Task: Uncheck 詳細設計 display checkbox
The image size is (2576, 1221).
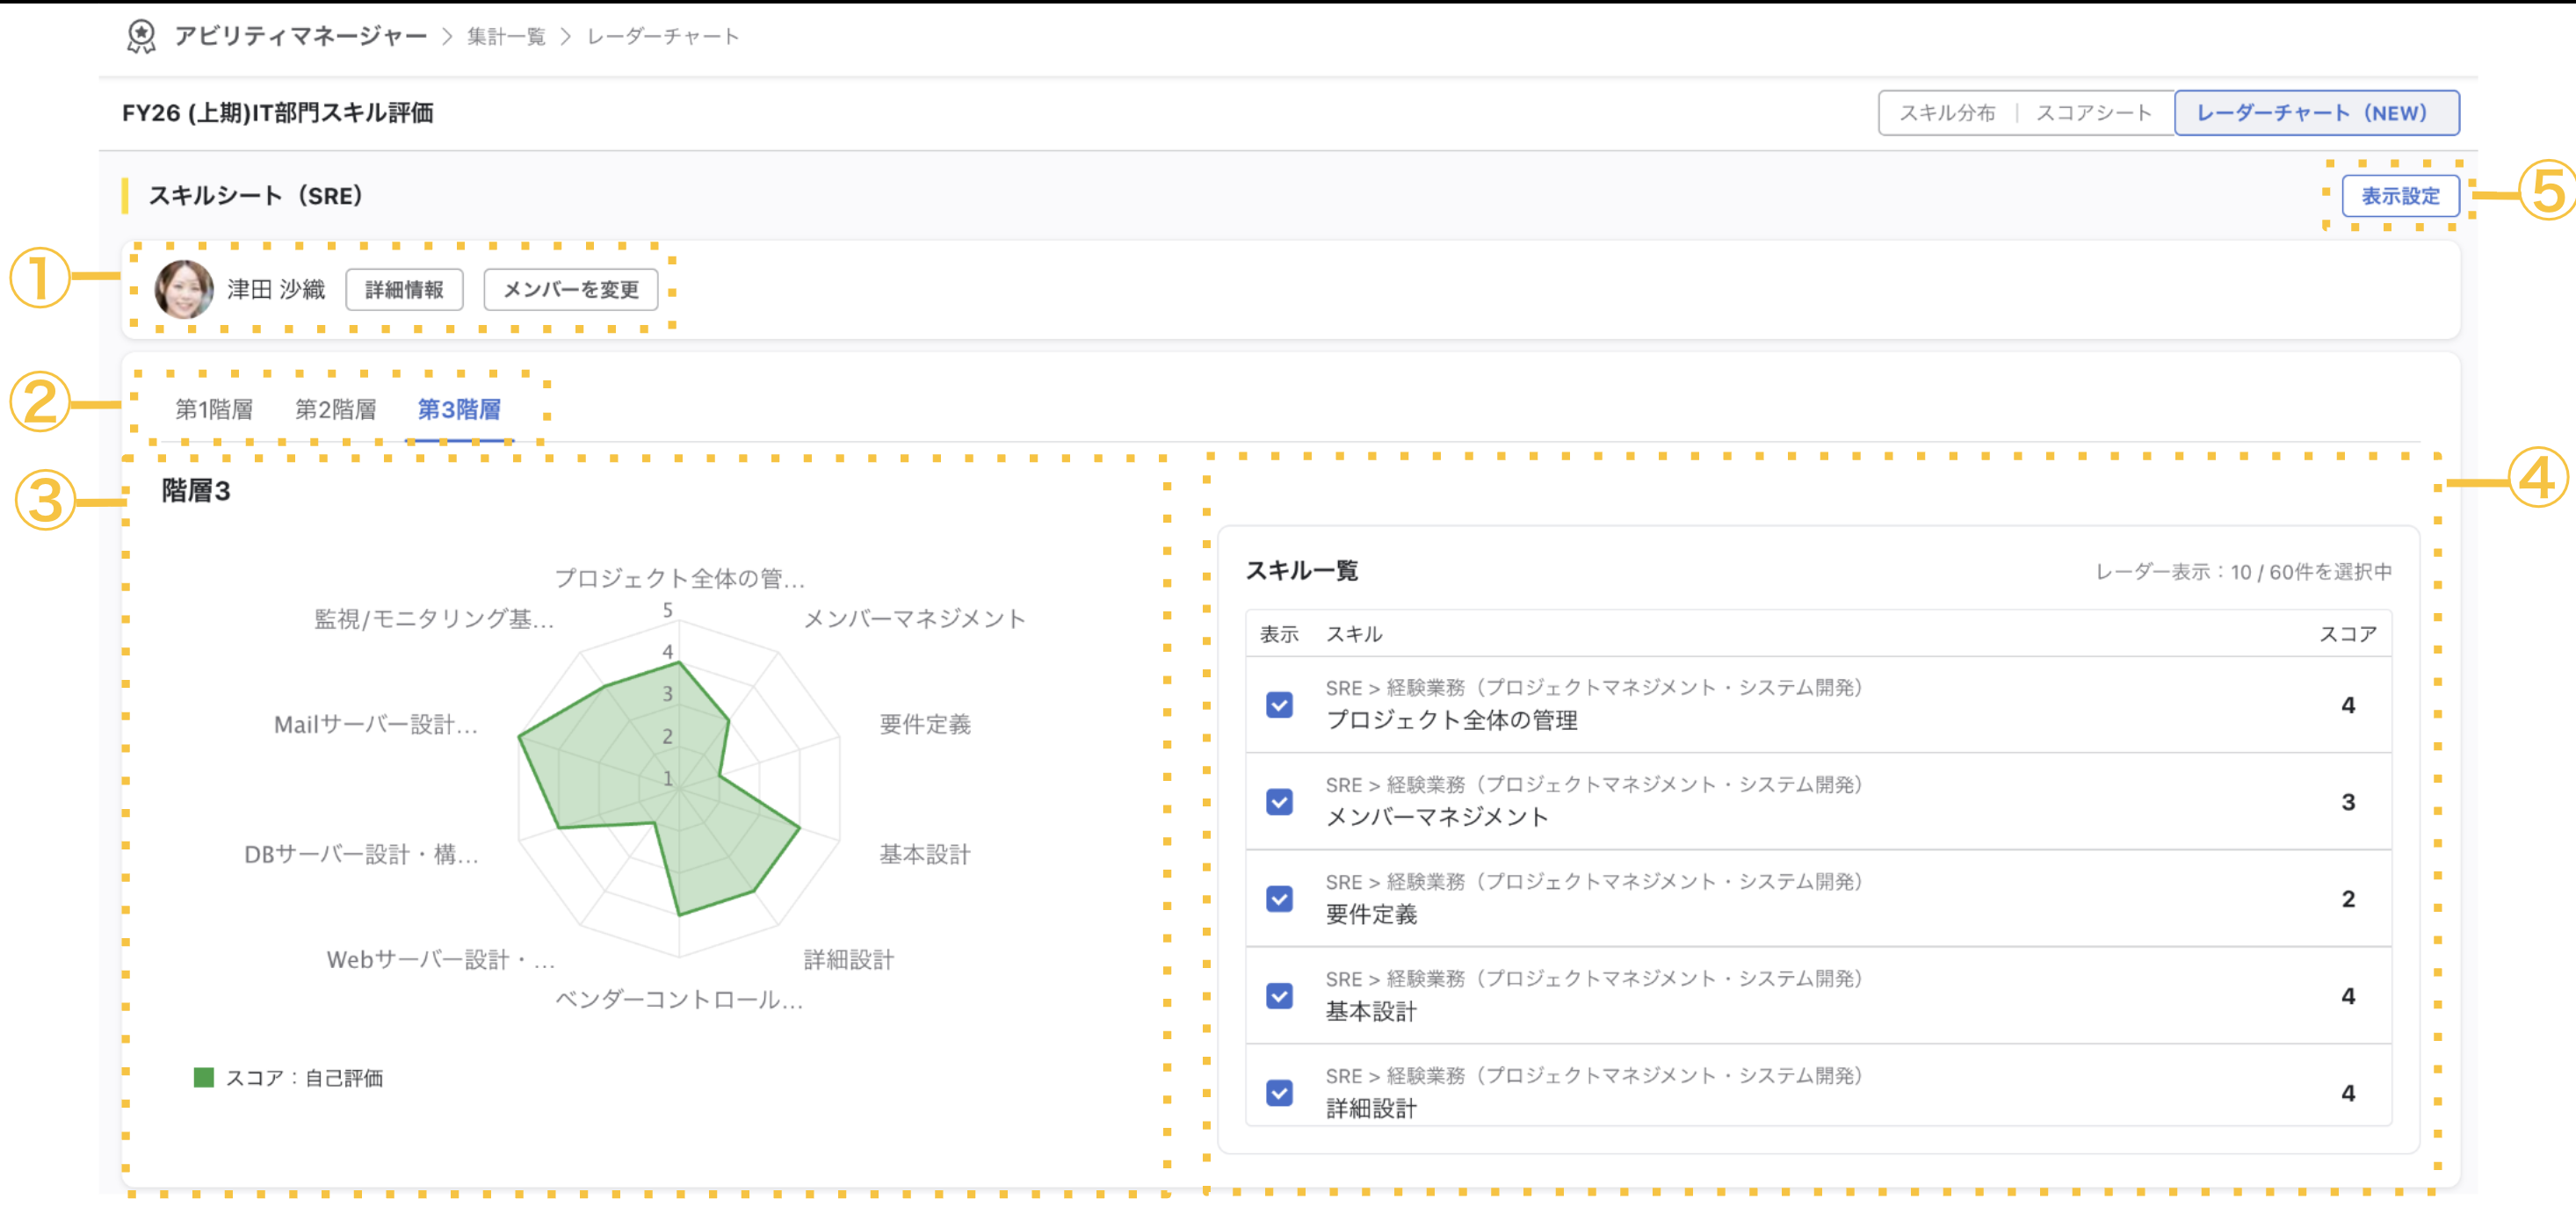Action: [x=1279, y=1093]
